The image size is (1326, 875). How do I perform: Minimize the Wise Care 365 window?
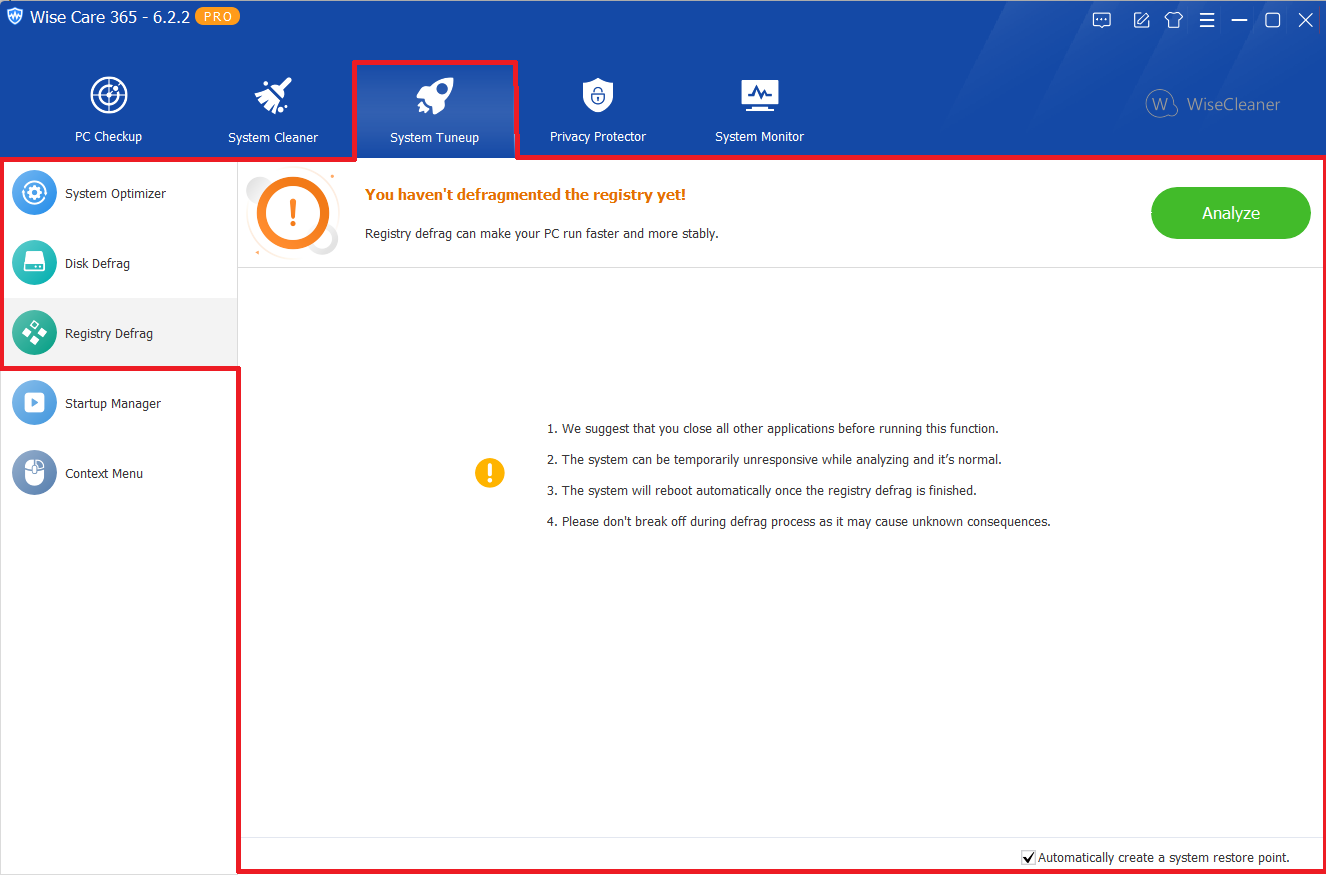click(x=1240, y=20)
